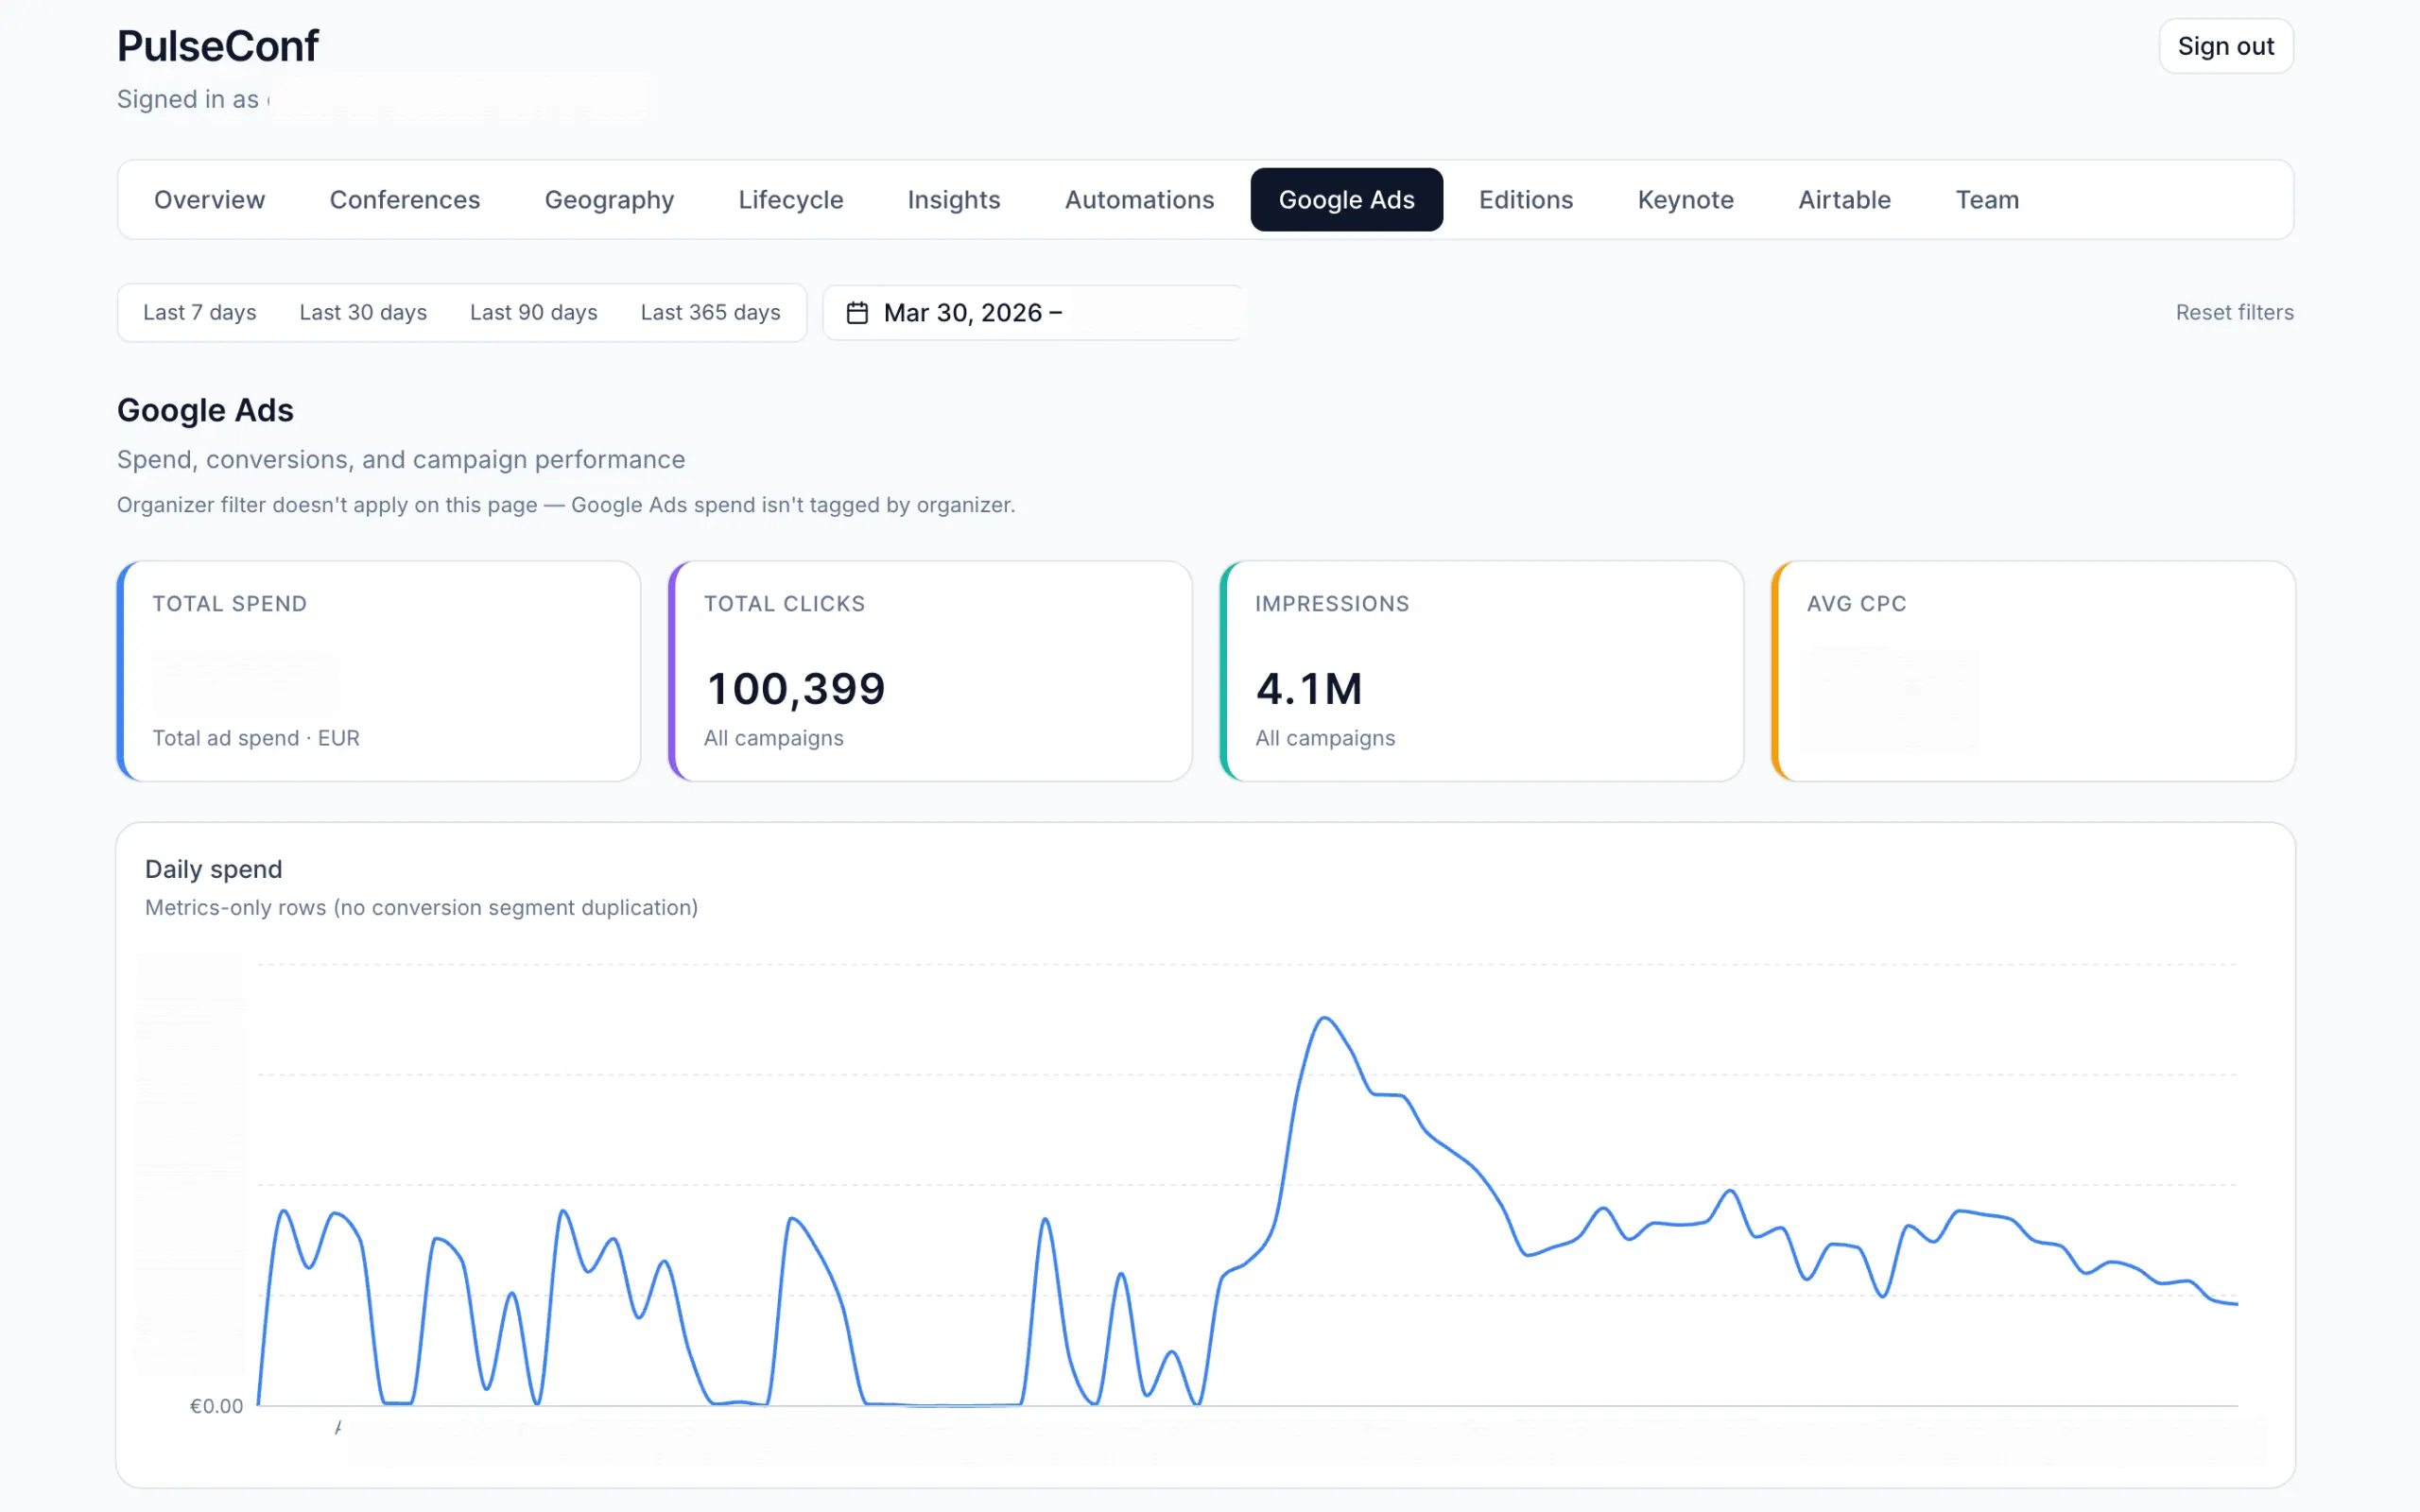Go to the Airtable tab
Screen dimensions: 2420x1512
pos(1844,200)
